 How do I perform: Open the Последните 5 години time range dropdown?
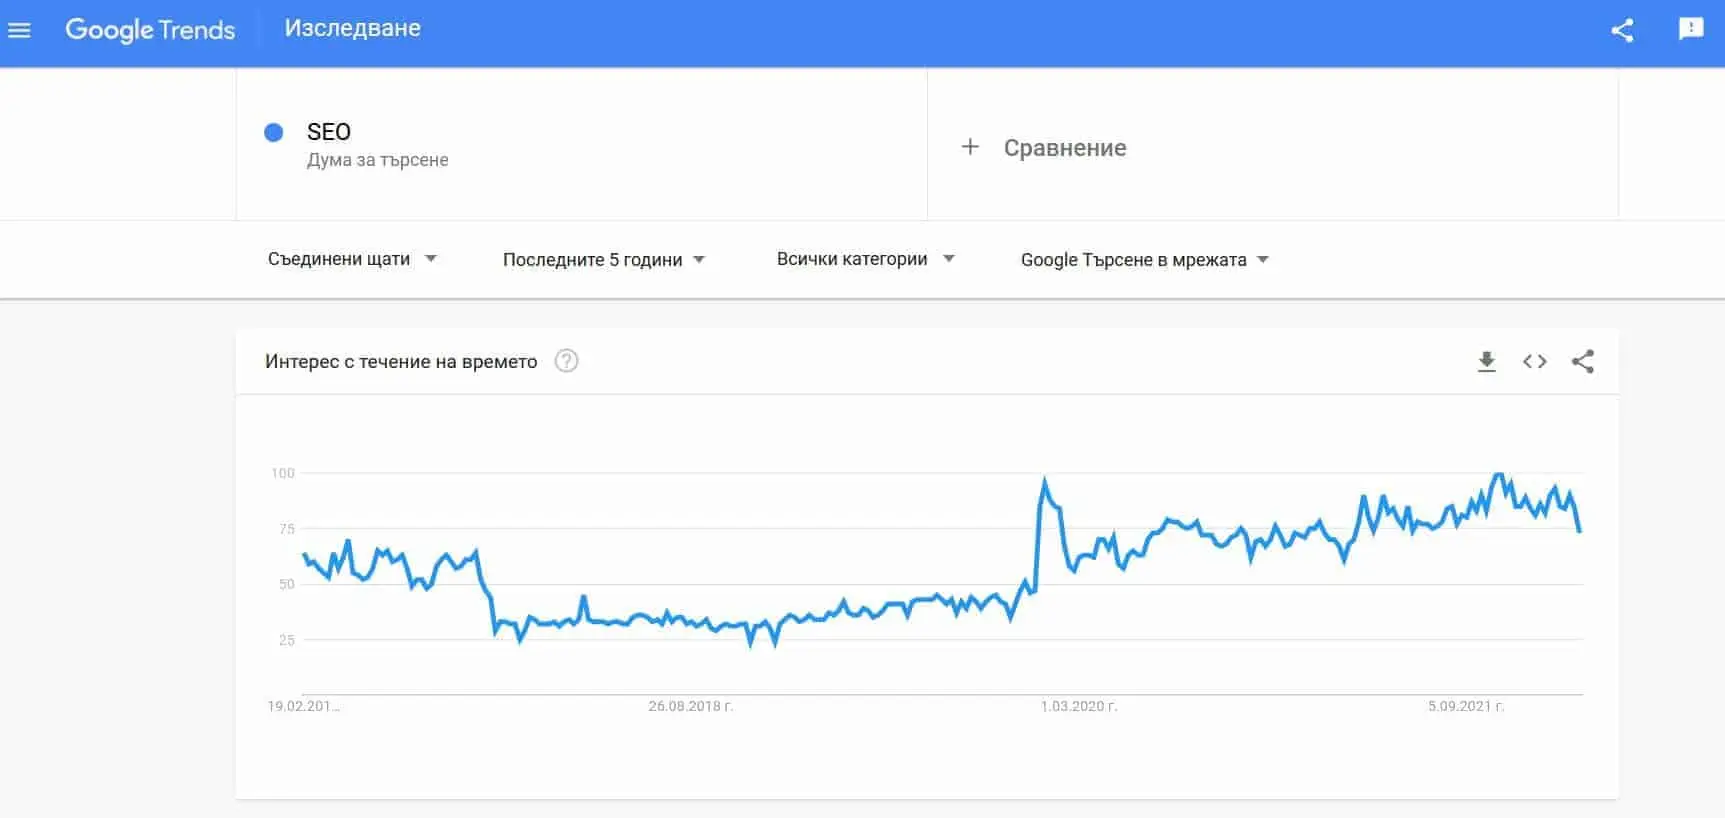(604, 259)
